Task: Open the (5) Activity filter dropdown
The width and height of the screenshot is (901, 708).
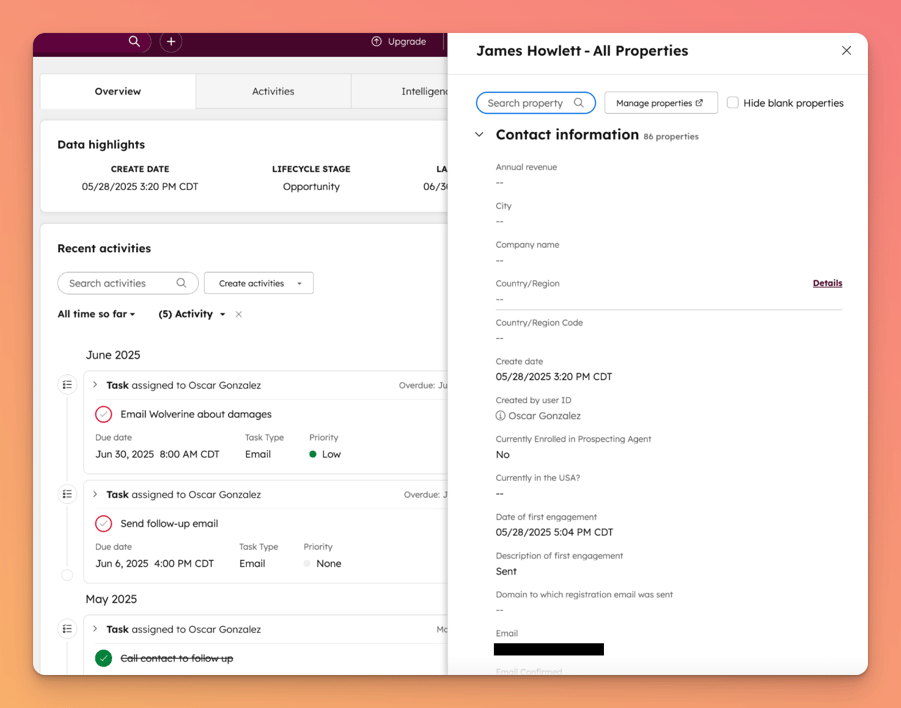Action: (x=191, y=315)
